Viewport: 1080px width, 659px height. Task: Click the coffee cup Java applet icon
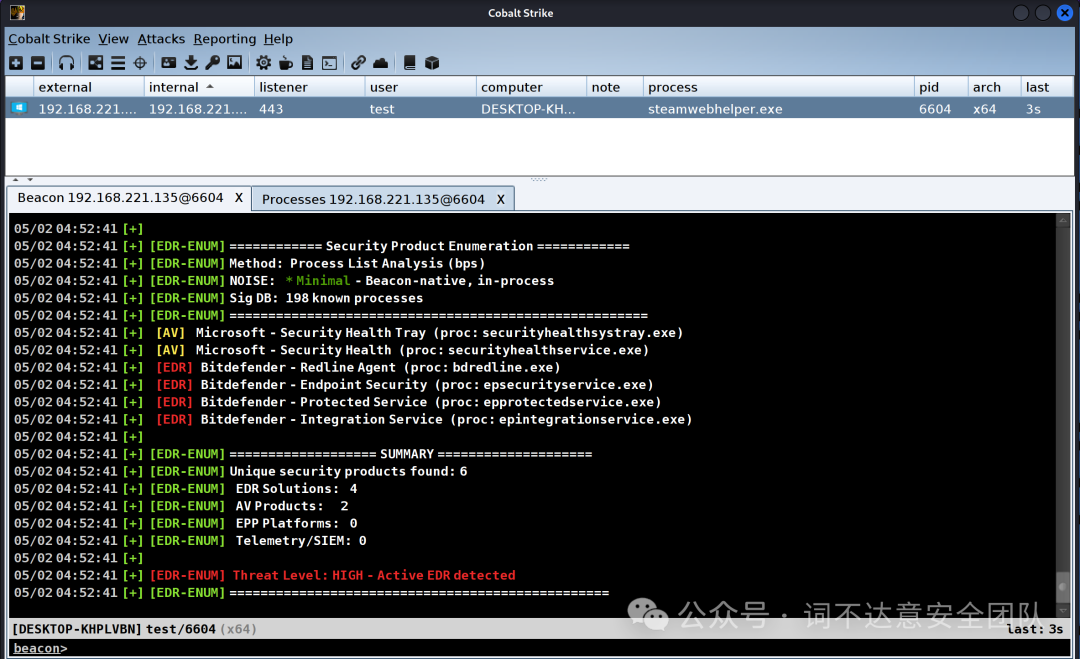[285, 63]
